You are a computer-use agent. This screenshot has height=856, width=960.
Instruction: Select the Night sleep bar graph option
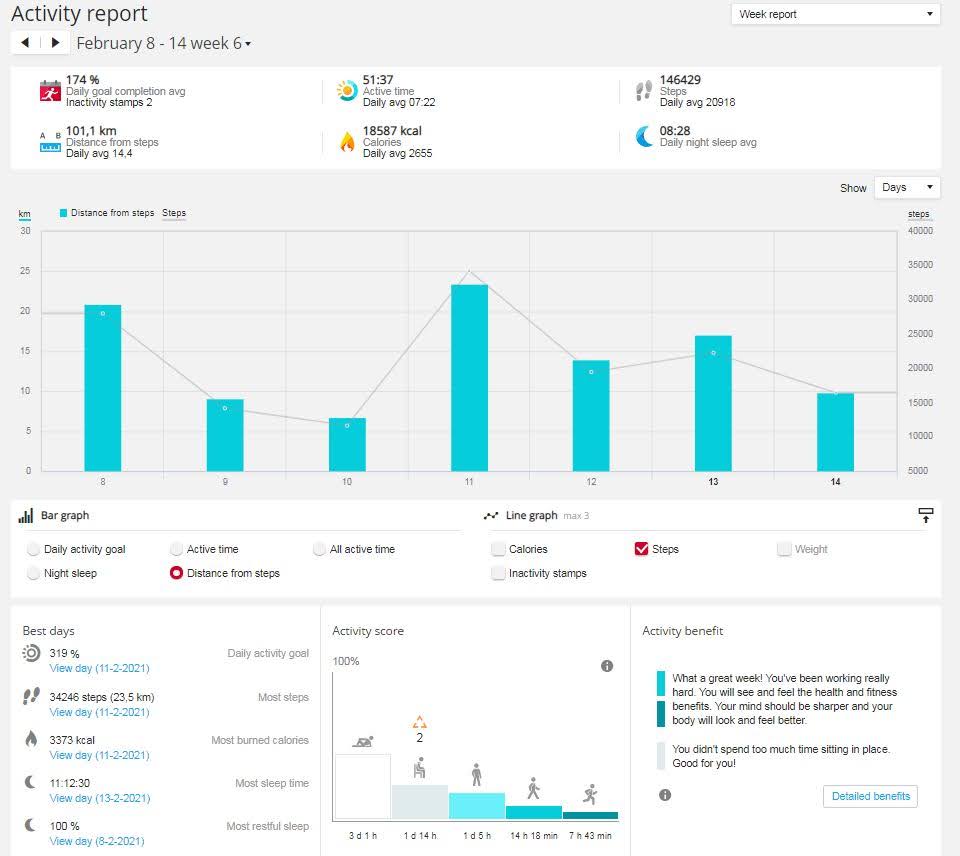pyautogui.click(x=34, y=573)
